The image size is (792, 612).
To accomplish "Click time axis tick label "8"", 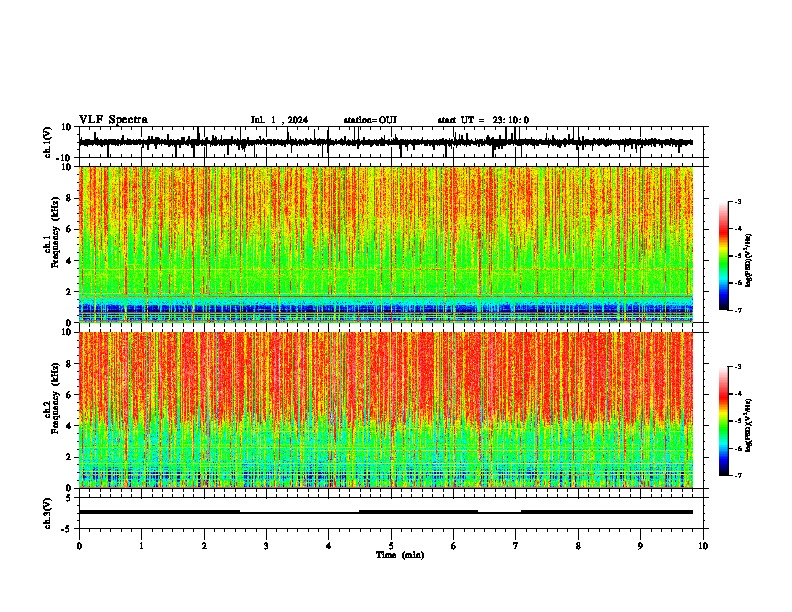I will (578, 546).
